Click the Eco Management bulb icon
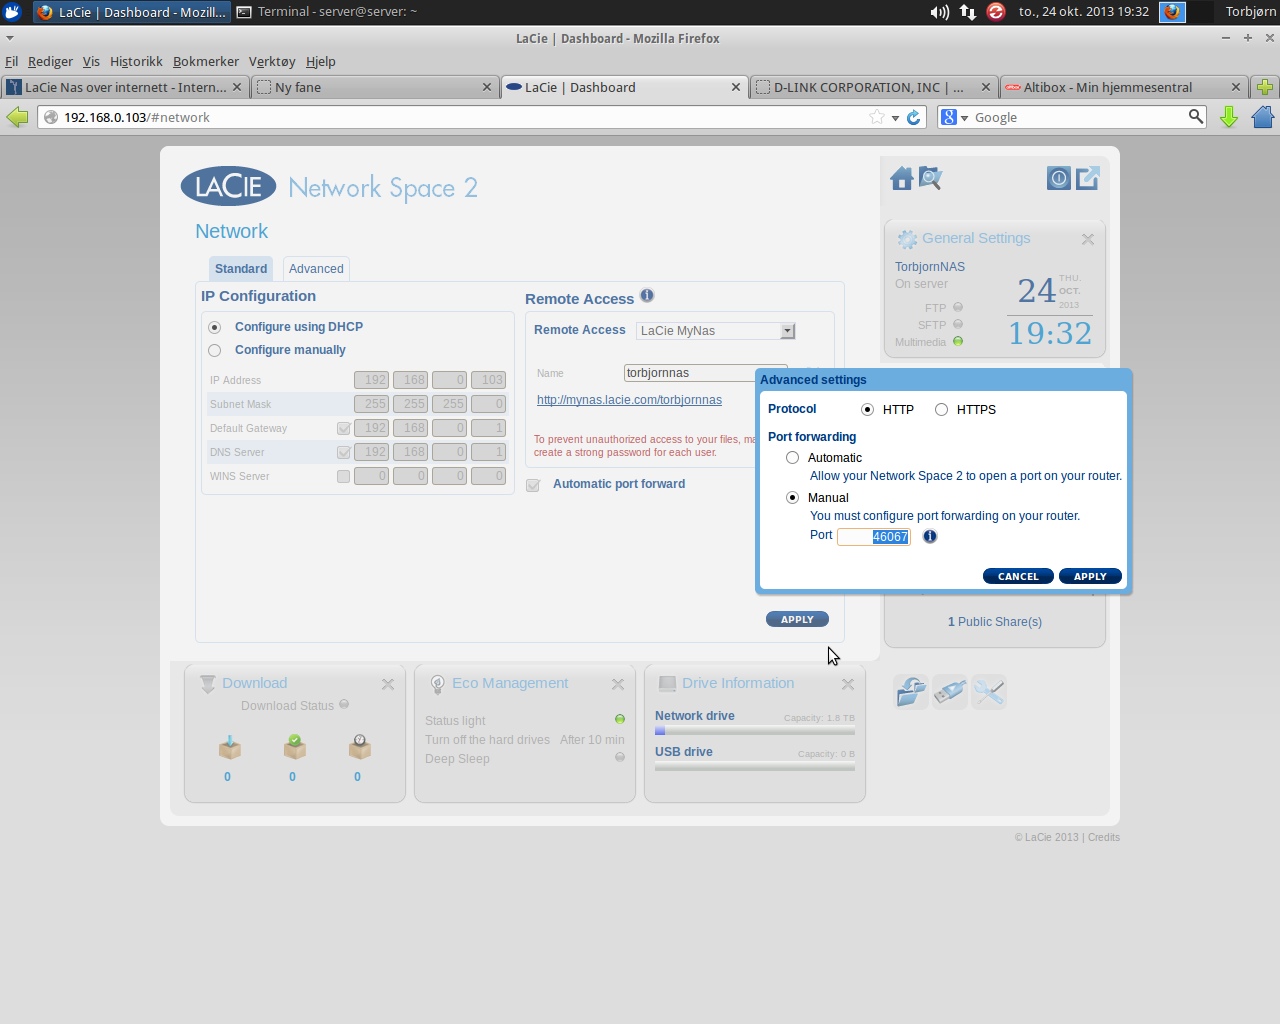Viewport: 1280px width, 1024px height. click(437, 684)
